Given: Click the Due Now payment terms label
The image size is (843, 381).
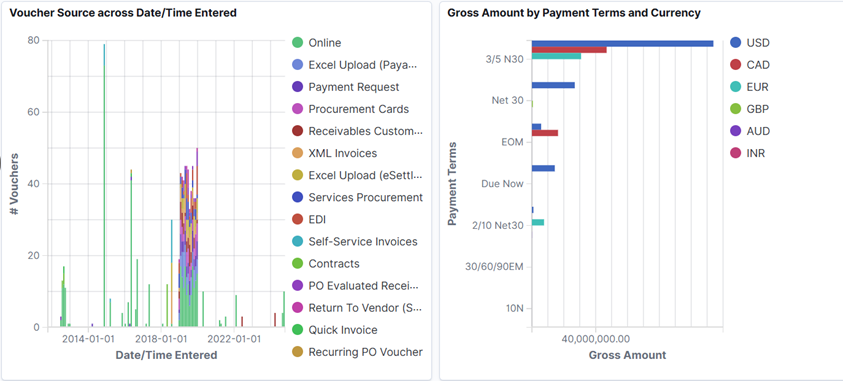Looking at the screenshot, I should pyautogui.click(x=503, y=184).
